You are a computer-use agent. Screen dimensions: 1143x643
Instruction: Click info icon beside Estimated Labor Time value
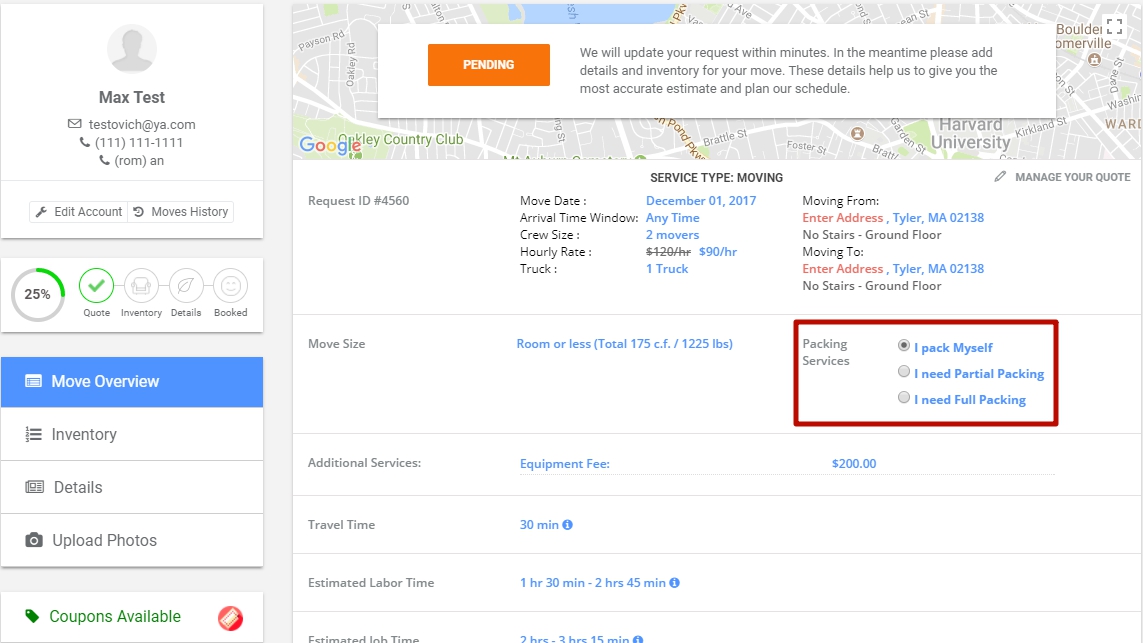tap(674, 582)
